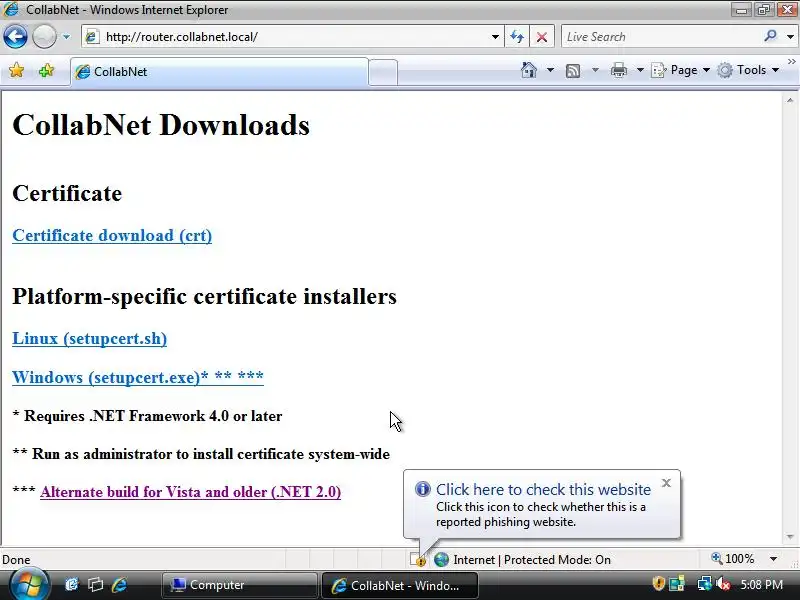Expand the address bar history dropdown
This screenshot has height=600, width=800.
pyautogui.click(x=495, y=37)
